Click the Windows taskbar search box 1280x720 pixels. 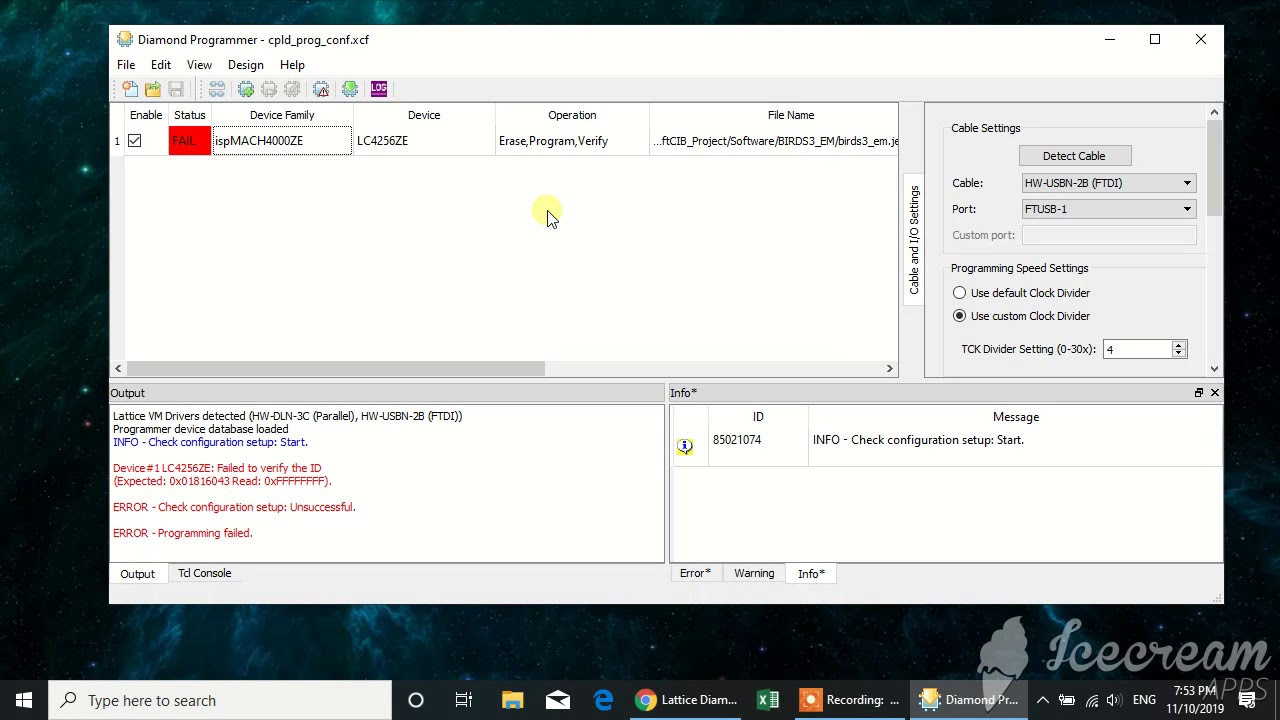[x=220, y=700]
